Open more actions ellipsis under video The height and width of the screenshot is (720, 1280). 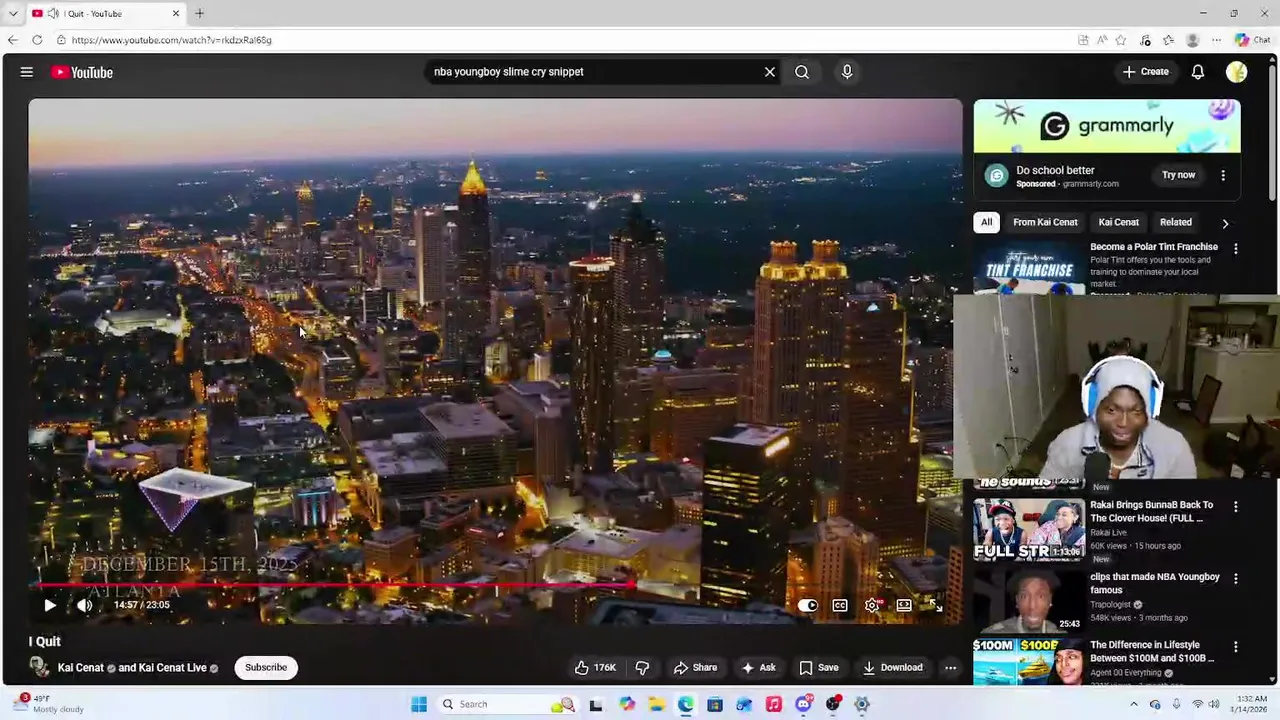[951, 667]
